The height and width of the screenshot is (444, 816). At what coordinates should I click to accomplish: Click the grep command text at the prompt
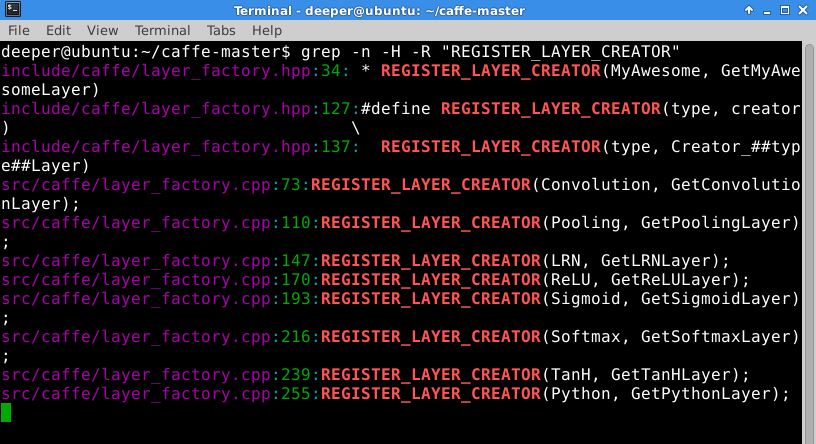(x=490, y=52)
